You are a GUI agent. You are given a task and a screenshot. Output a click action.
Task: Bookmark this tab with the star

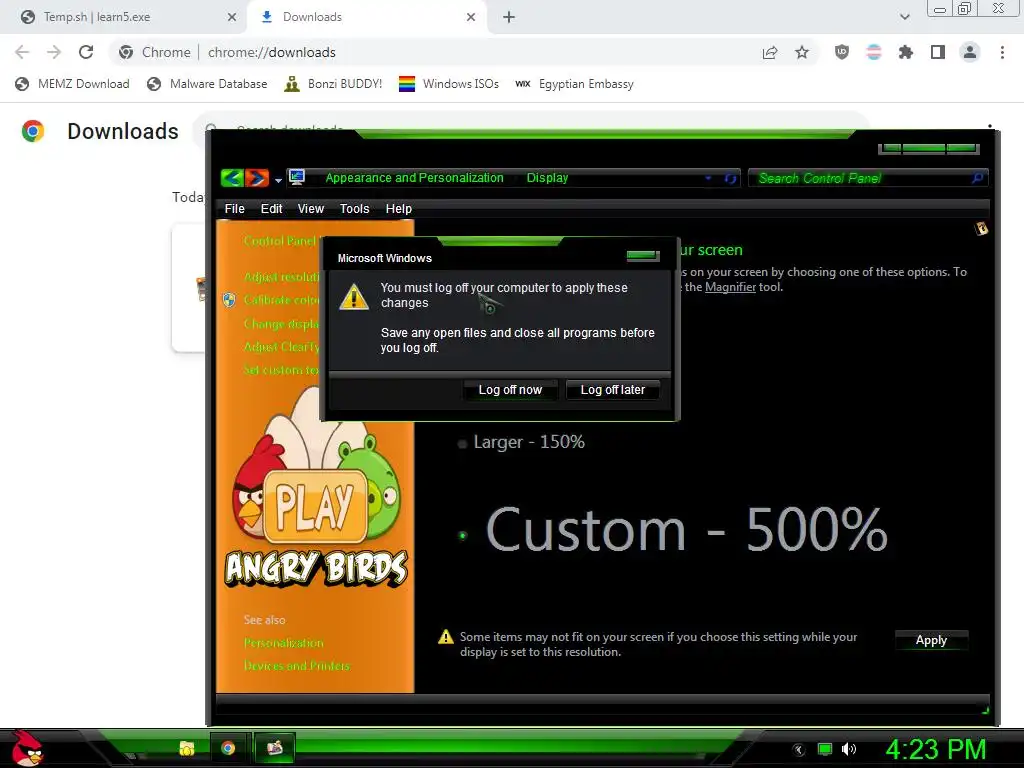click(x=802, y=52)
